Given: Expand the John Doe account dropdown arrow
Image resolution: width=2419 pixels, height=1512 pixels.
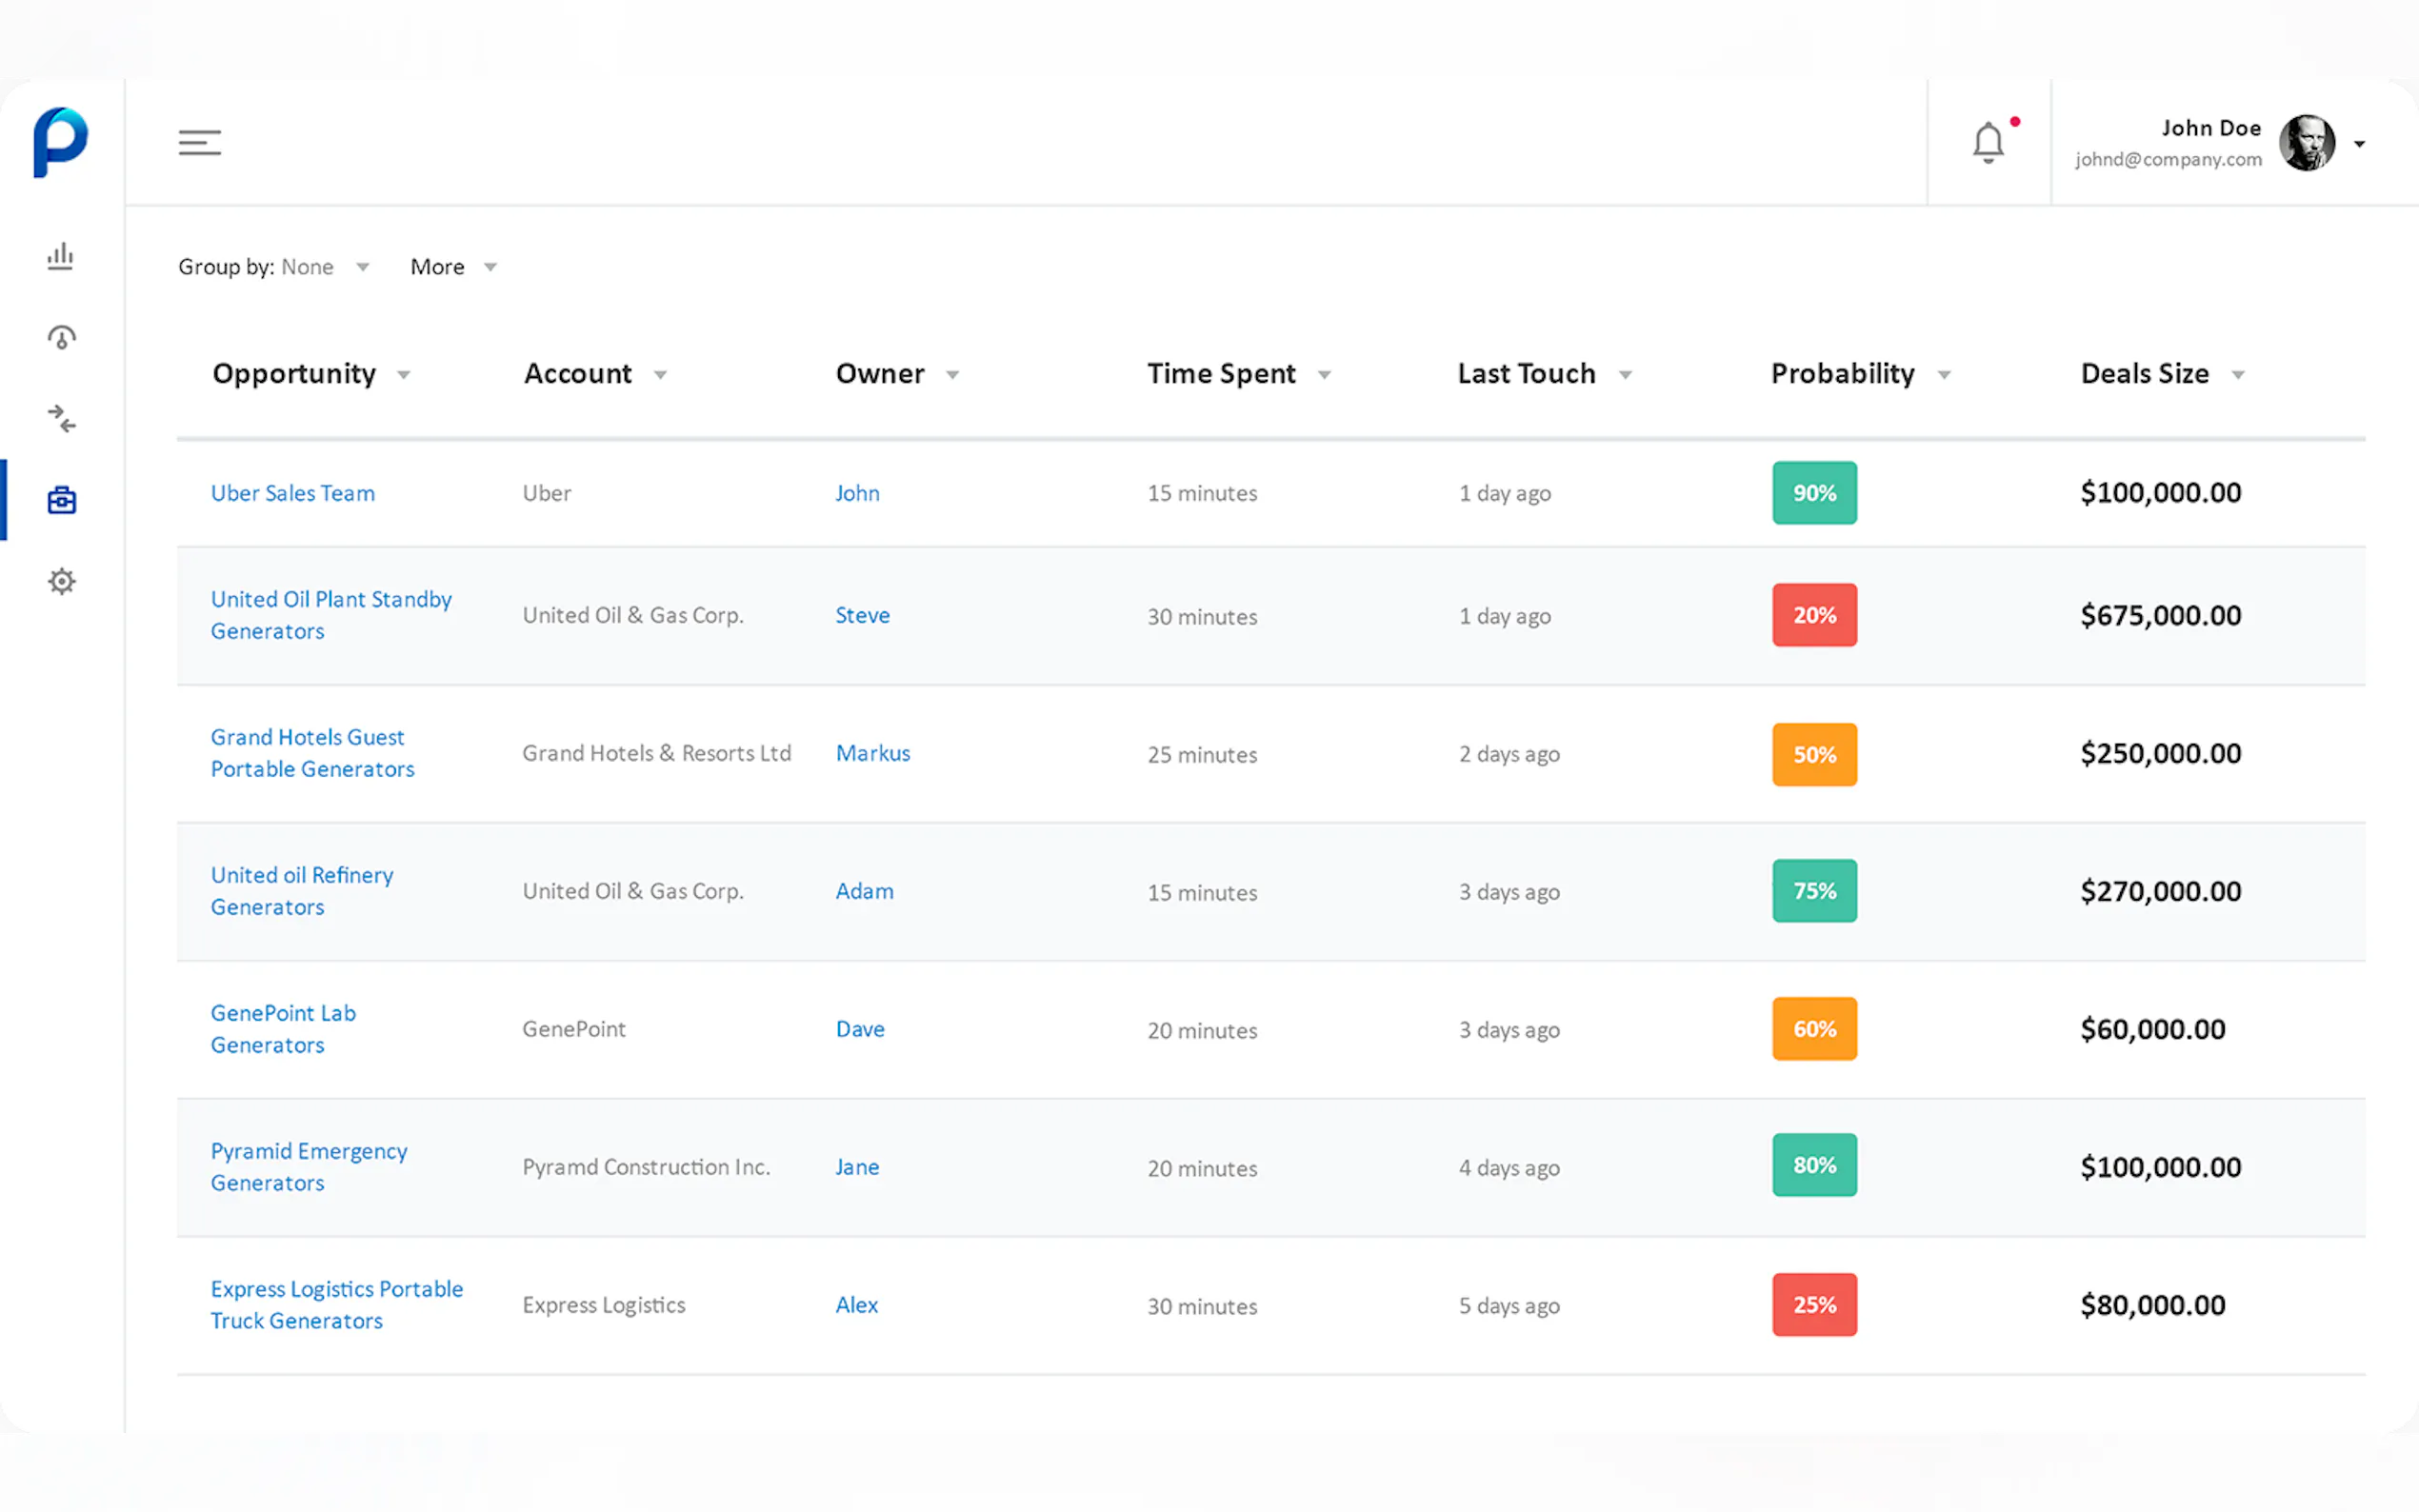Looking at the screenshot, I should pyautogui.click(x=2359, y=144).
